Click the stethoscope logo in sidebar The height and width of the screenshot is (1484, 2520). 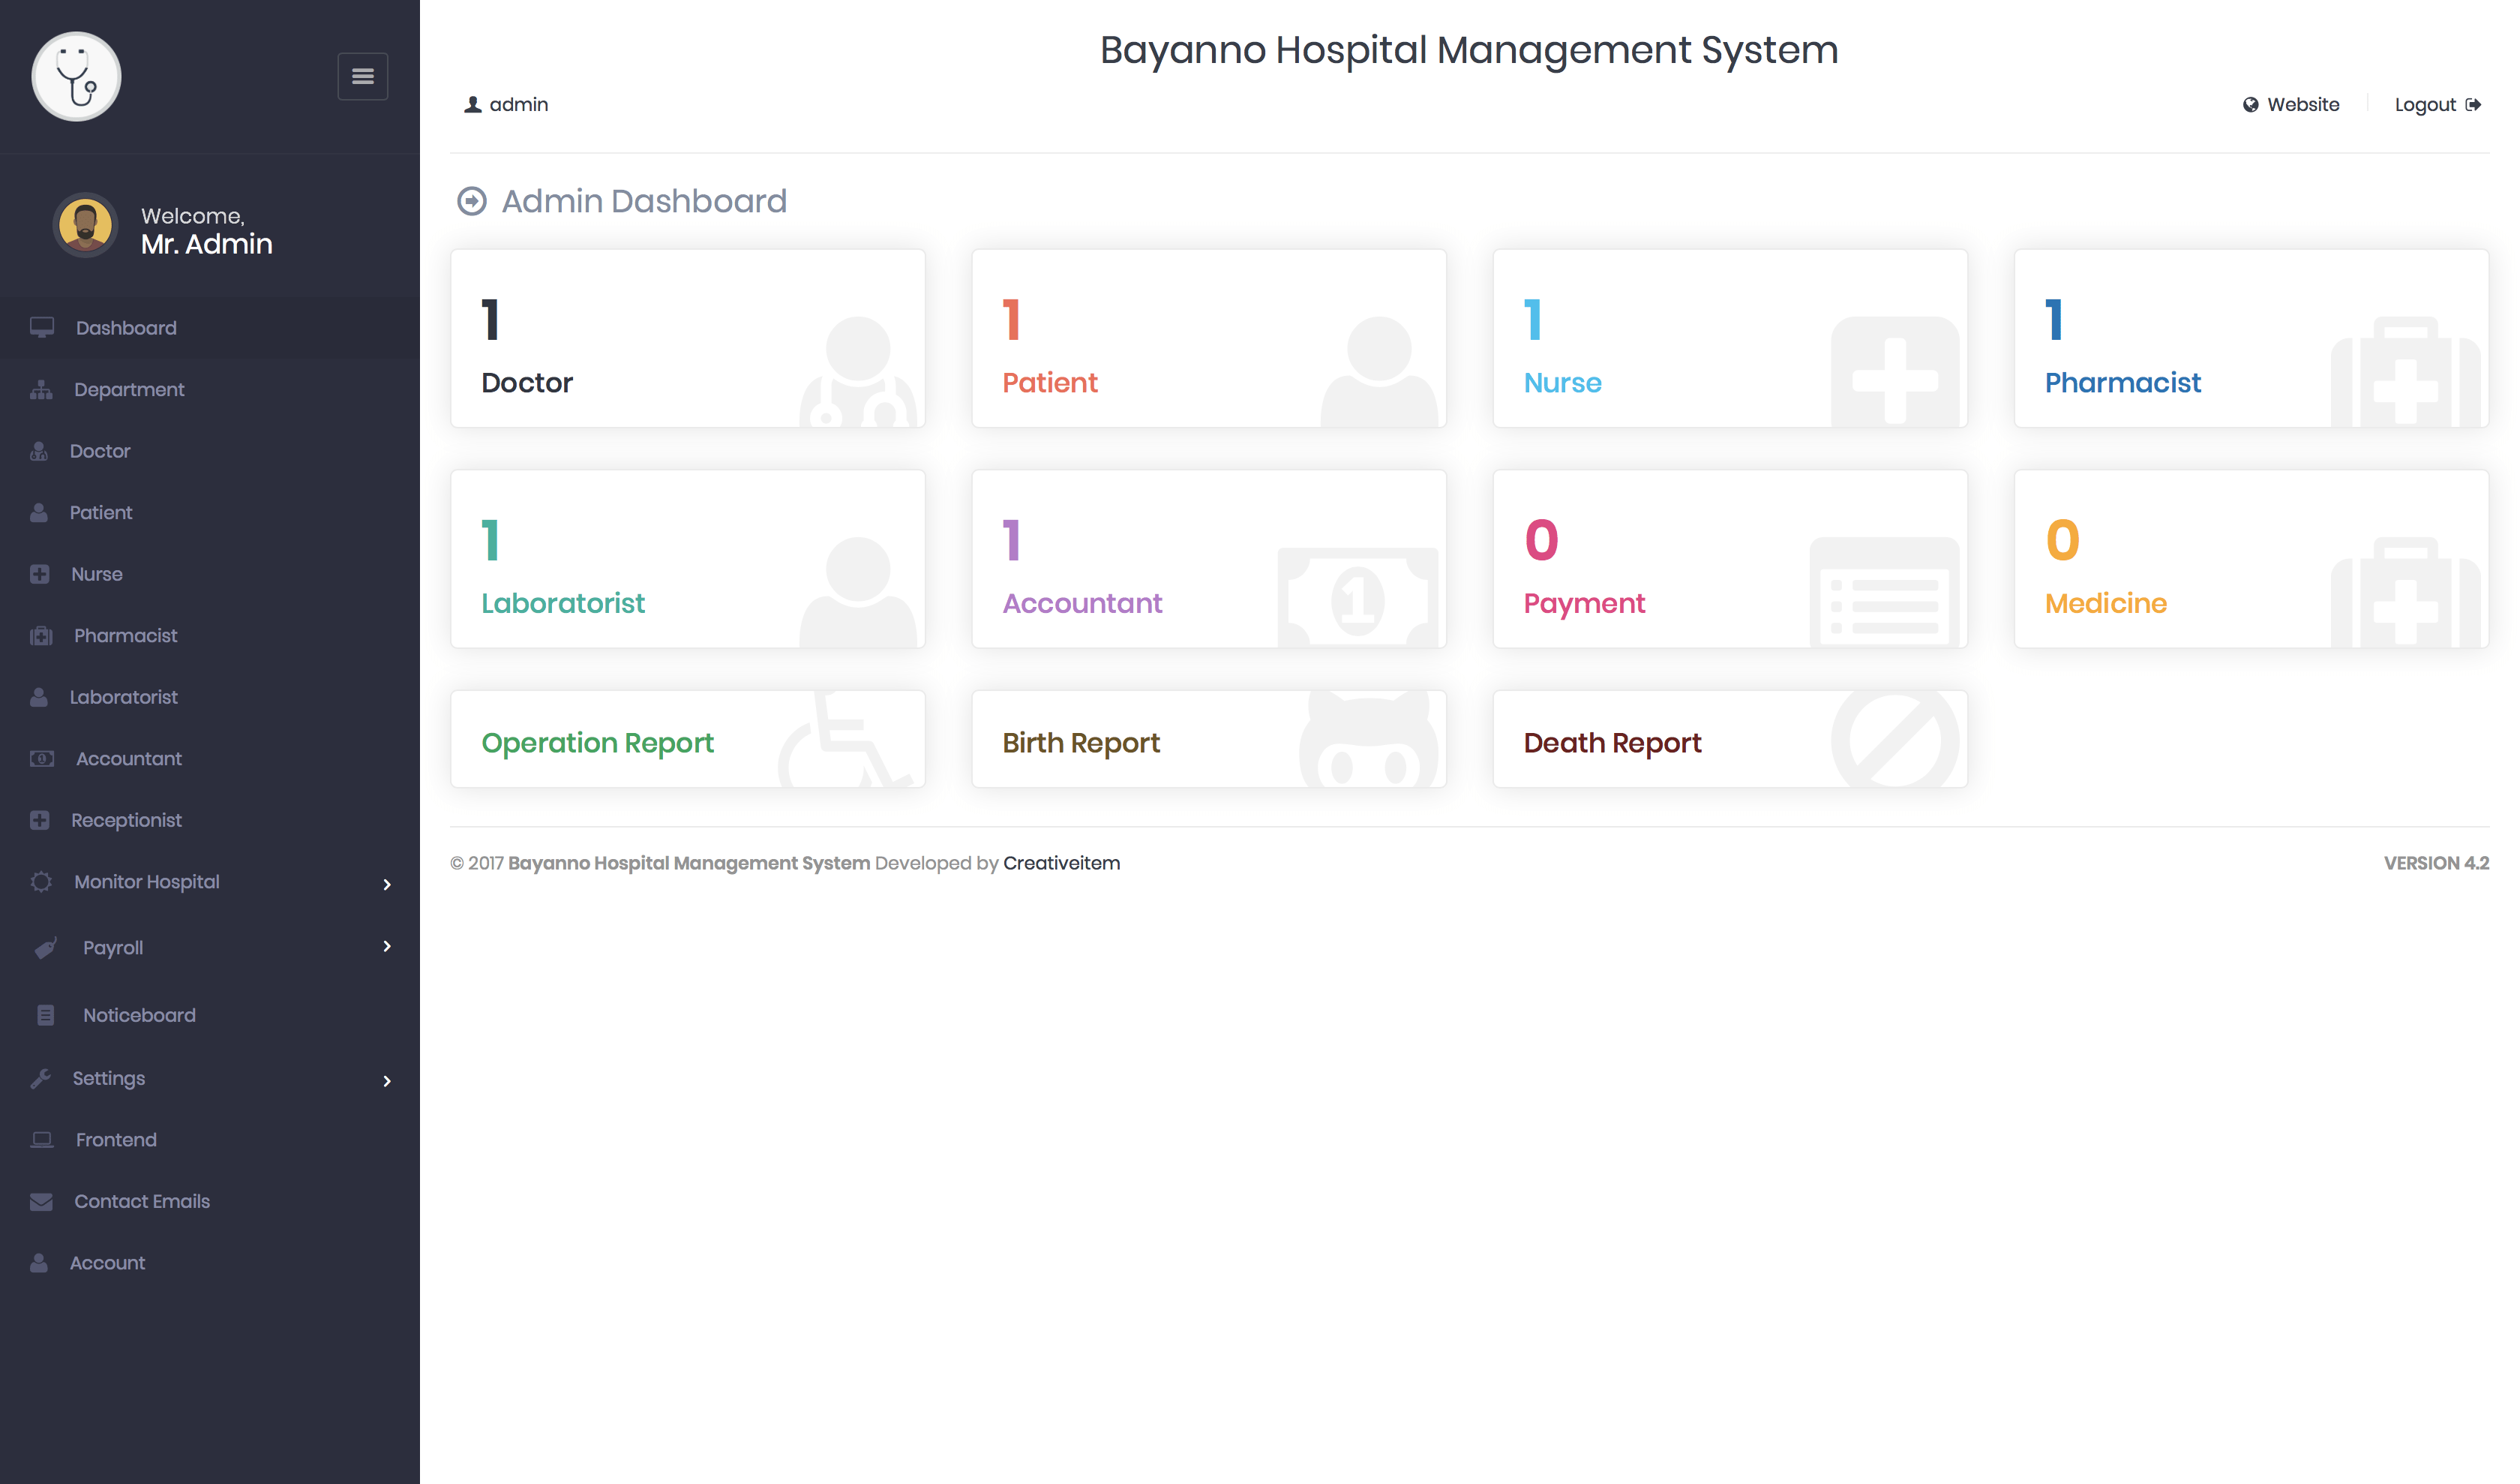pyautogui.click(x=77, y=77)
